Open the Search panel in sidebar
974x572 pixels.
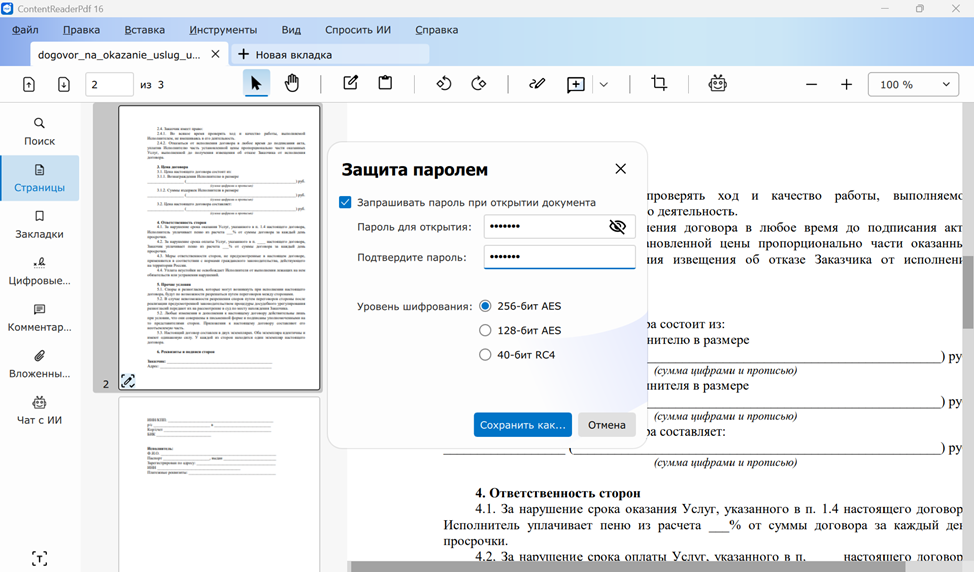pyautogui.click(x=39, y=131)
